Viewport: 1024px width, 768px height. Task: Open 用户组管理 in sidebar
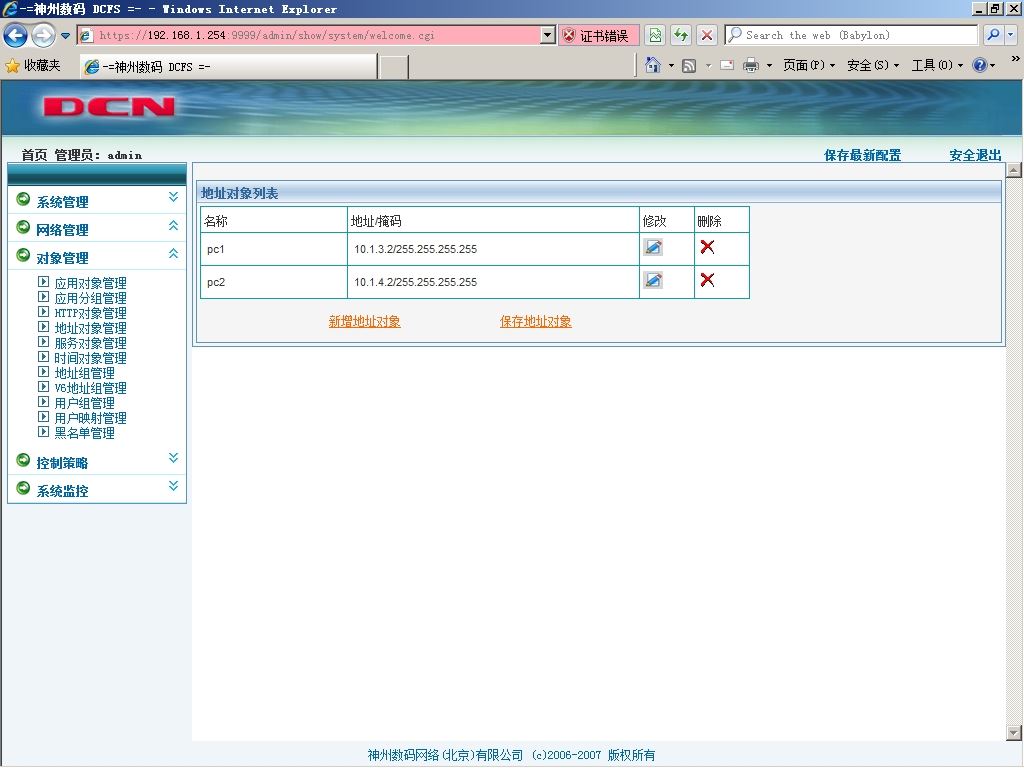[84, 403]
